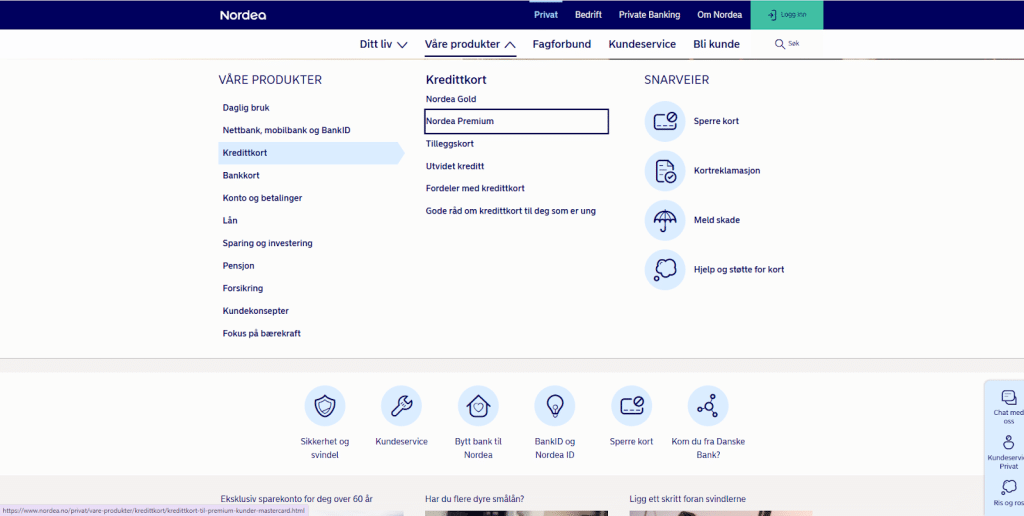Collapse the Våre produkter menu
The image size is (1024, 516).
click(x=469, y=44)
